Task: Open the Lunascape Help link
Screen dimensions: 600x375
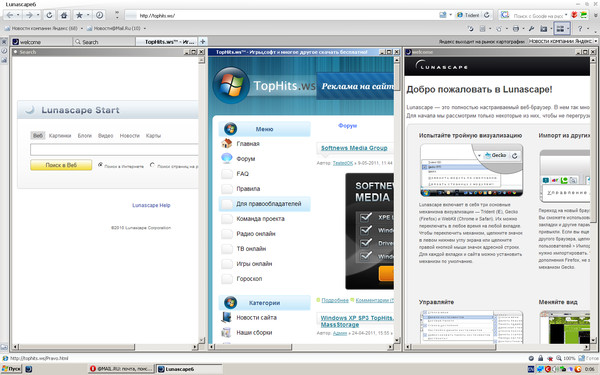Action: (151, 205)
